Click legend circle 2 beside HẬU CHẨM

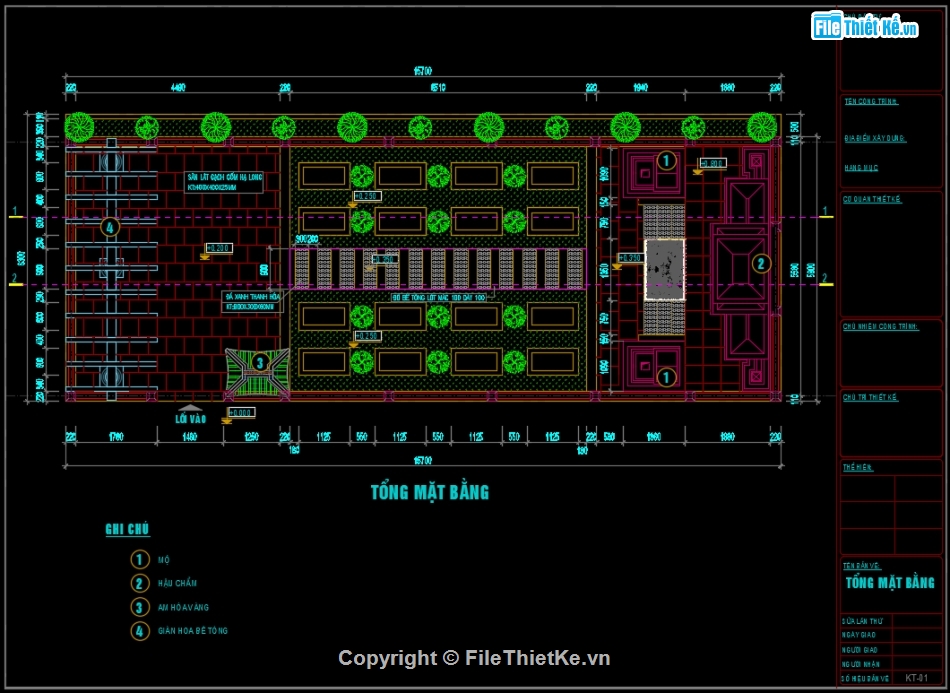(141, 584)
